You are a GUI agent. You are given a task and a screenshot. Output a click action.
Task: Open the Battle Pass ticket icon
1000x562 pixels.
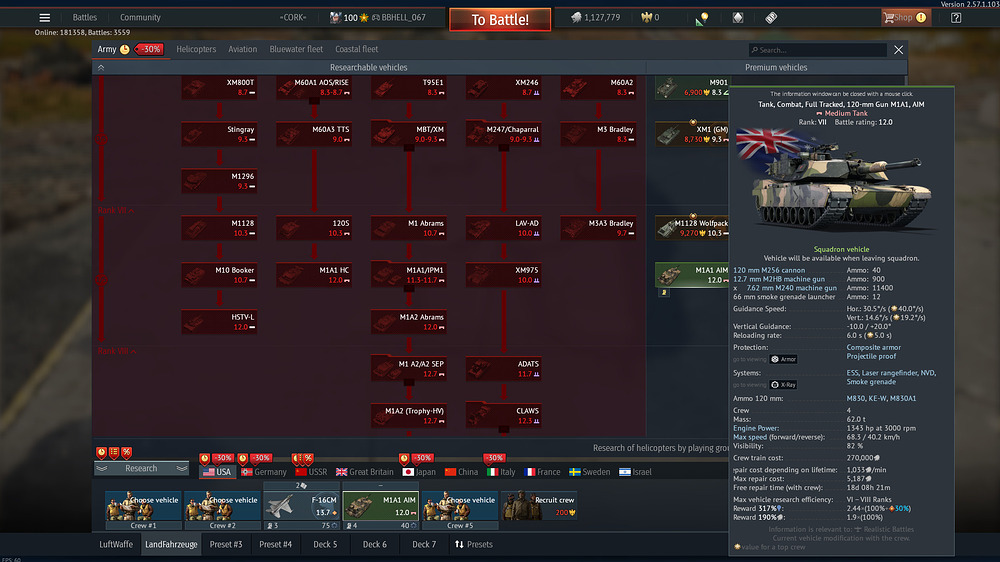coord(771,18)
